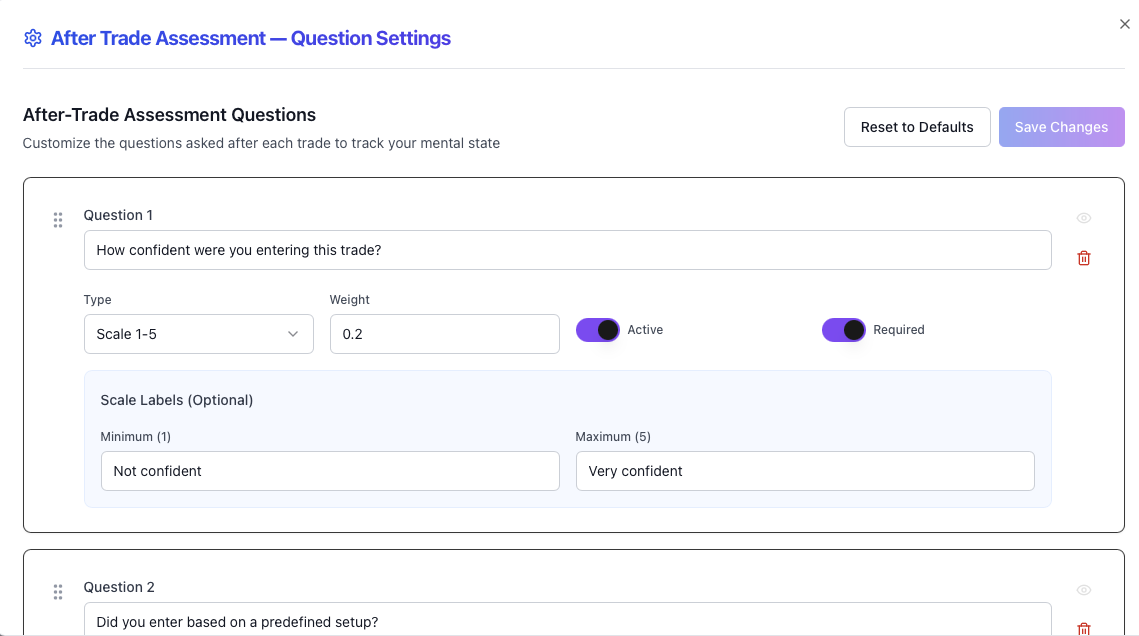1139x636 pixels.
Task: Click Reset to Defaults
Action: coord(916,127)
